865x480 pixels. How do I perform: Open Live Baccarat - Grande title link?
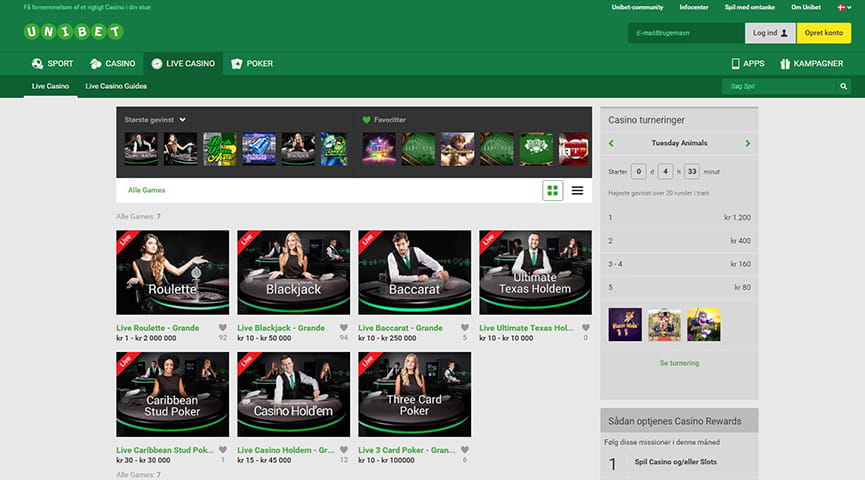(400, 328)
